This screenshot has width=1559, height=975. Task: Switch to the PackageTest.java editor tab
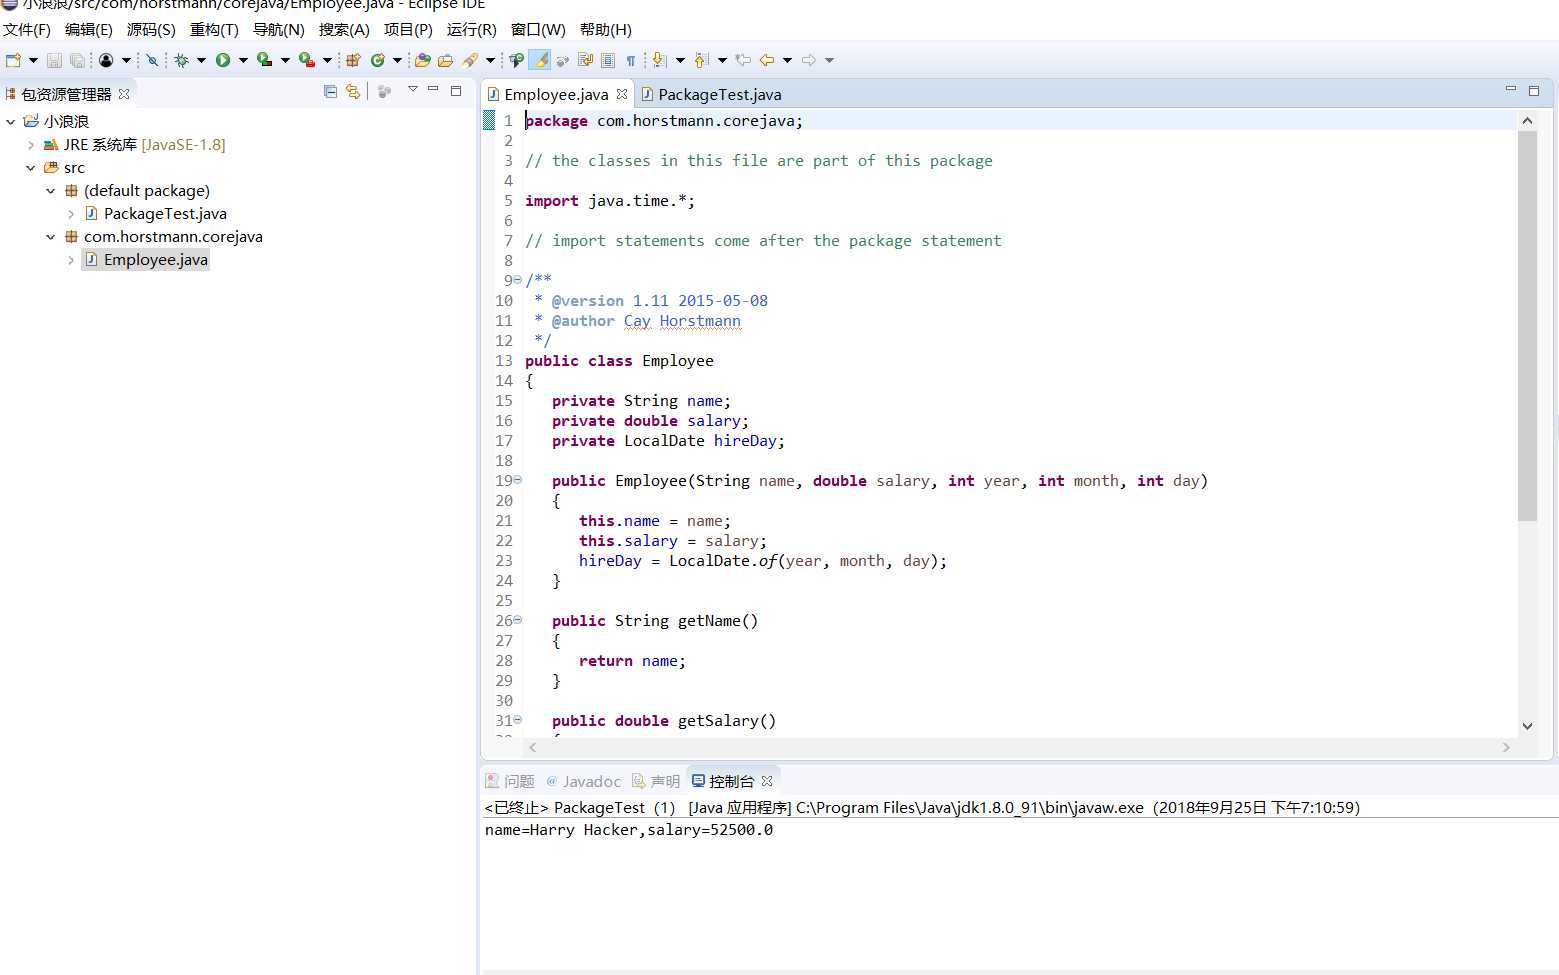coord(711,94)
